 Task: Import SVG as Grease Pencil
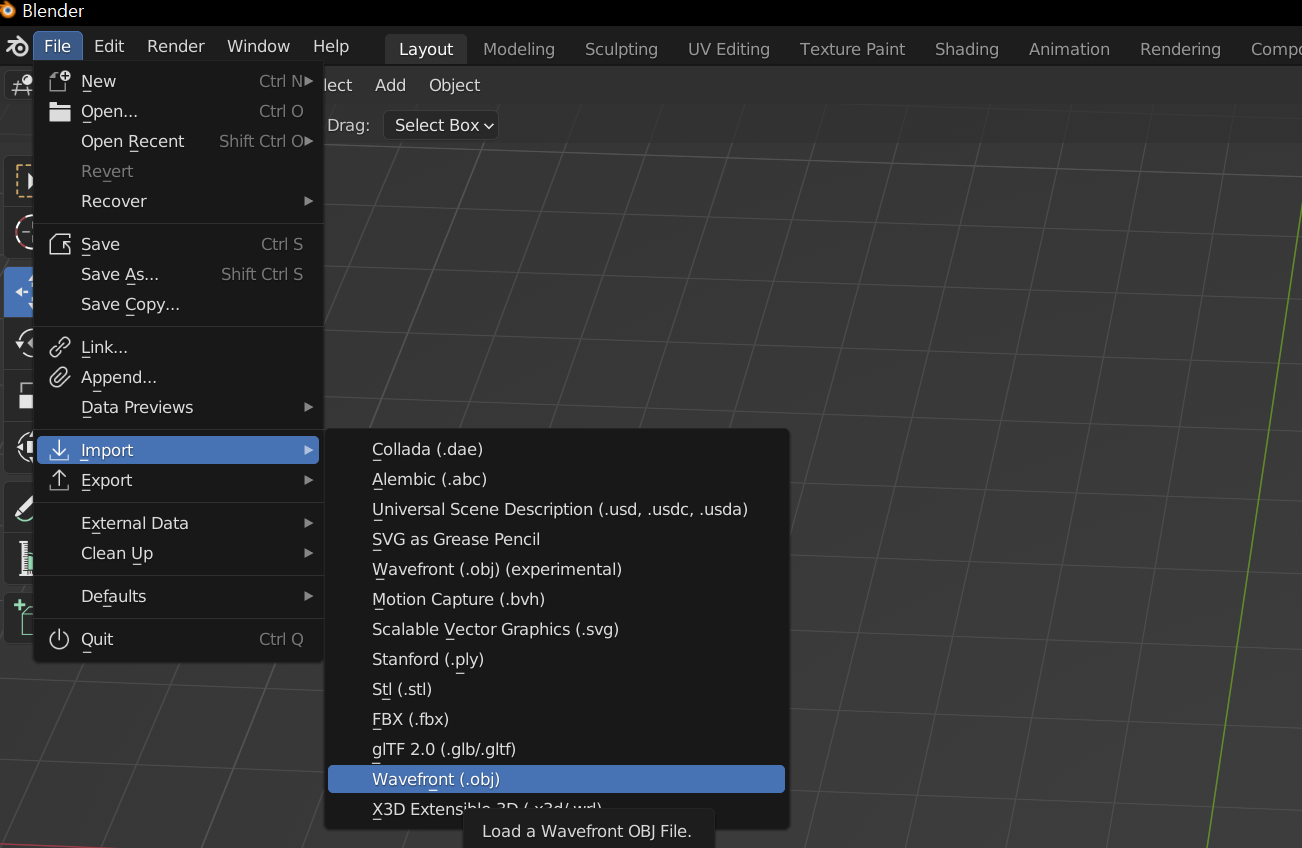[556, 539]
